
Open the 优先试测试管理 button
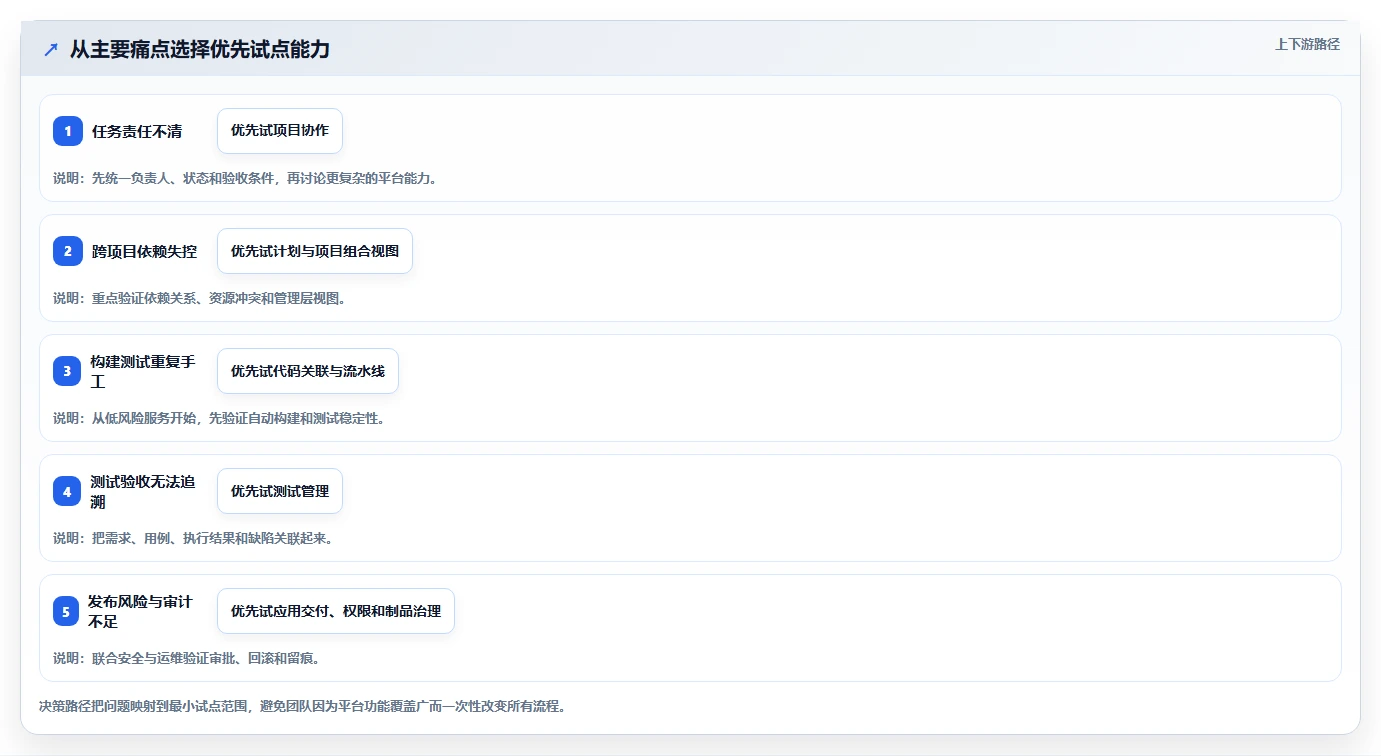click(x=280, y=491)
